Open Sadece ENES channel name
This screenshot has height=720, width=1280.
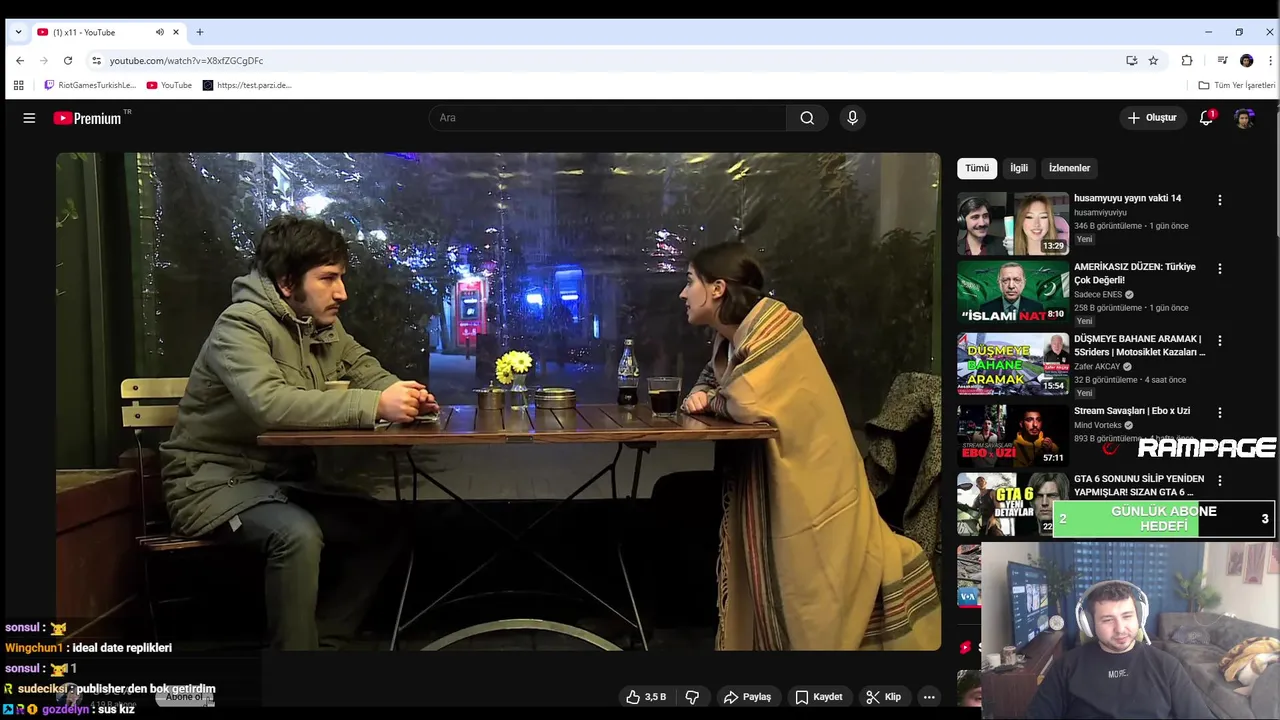tap(1098, 295)
